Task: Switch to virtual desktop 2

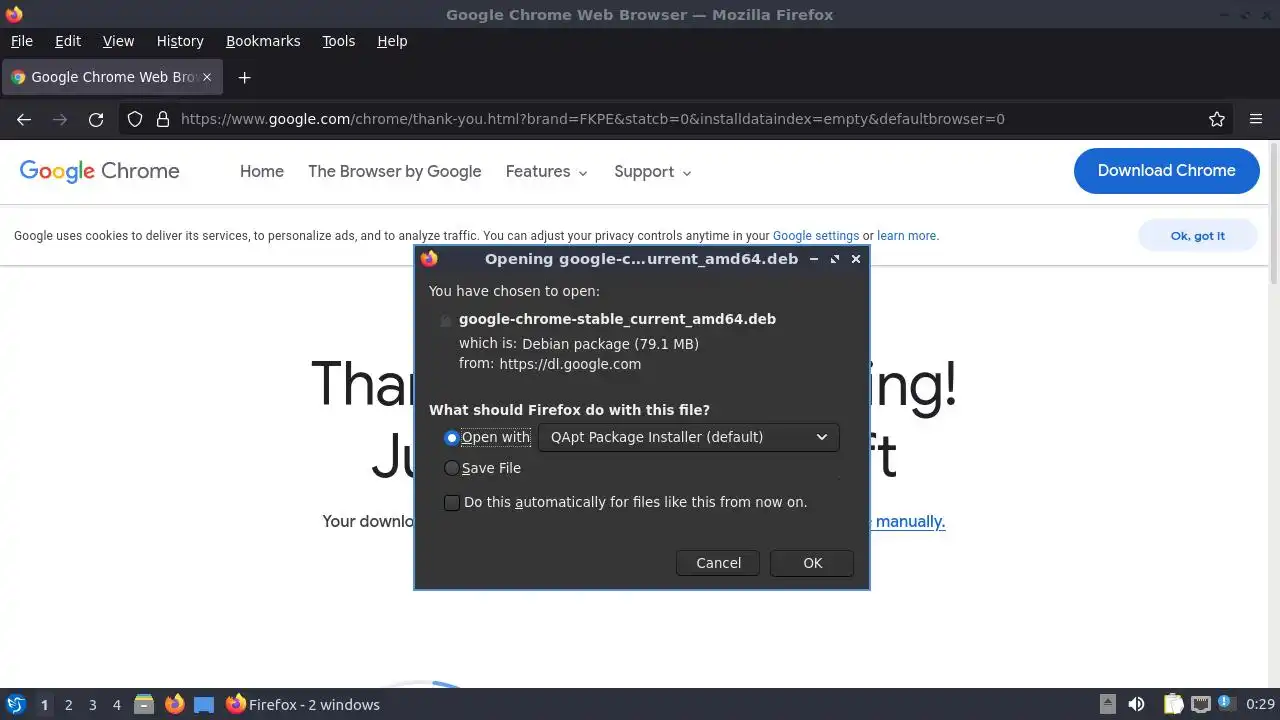Action: pyautogui.click(x=68, y=705)
